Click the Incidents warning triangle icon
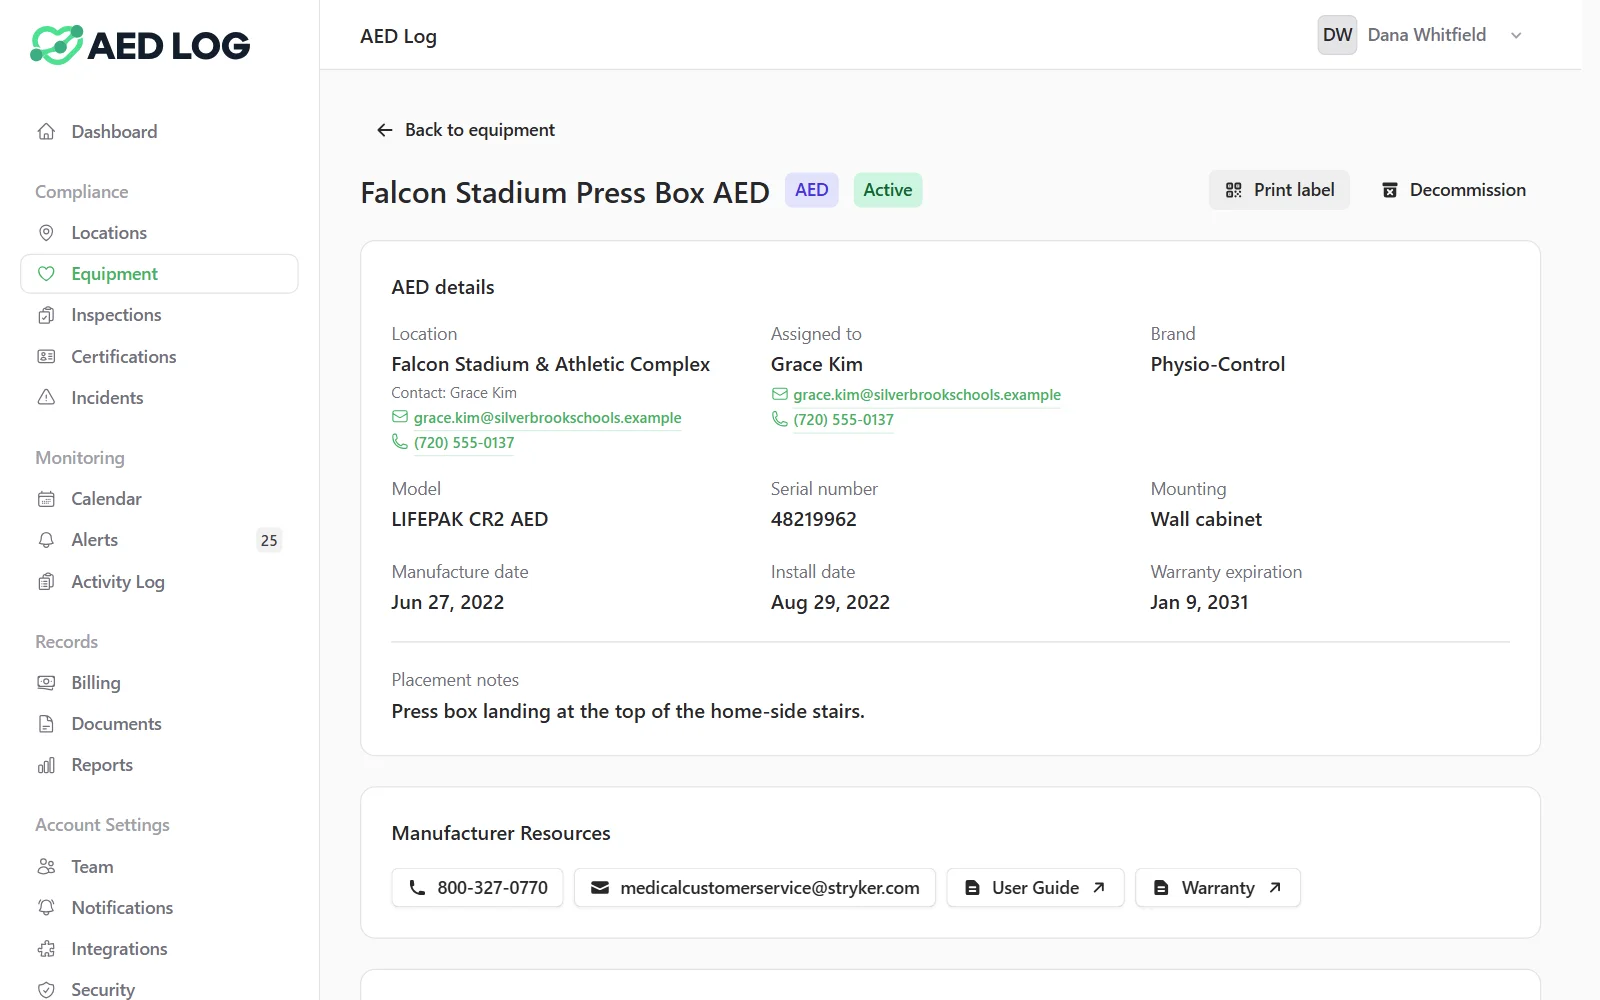1600x1000 pixels. point(46,398)
